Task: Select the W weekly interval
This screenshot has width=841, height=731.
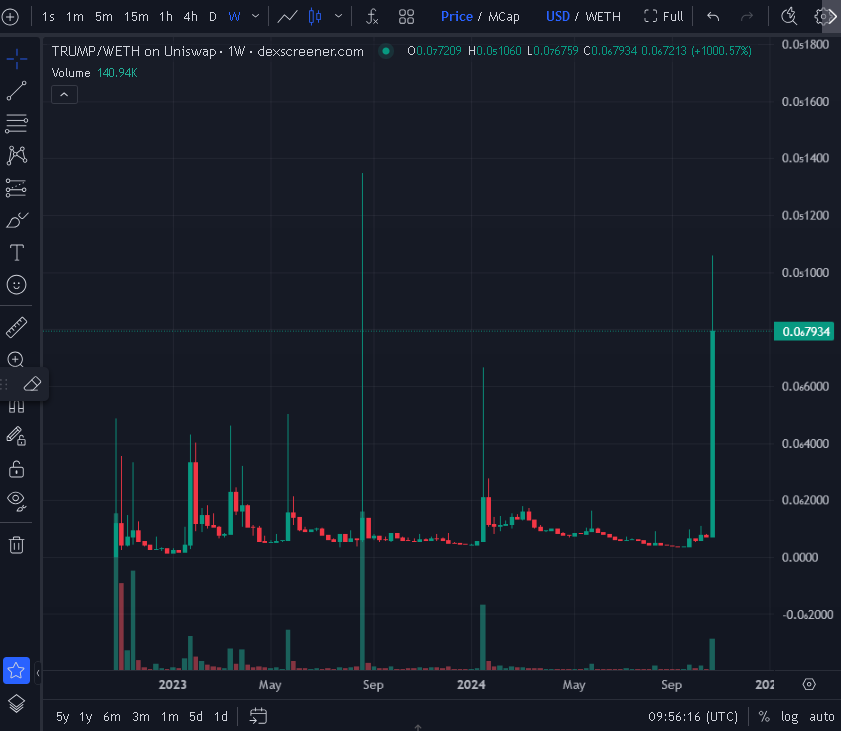Action: point(234,17)
